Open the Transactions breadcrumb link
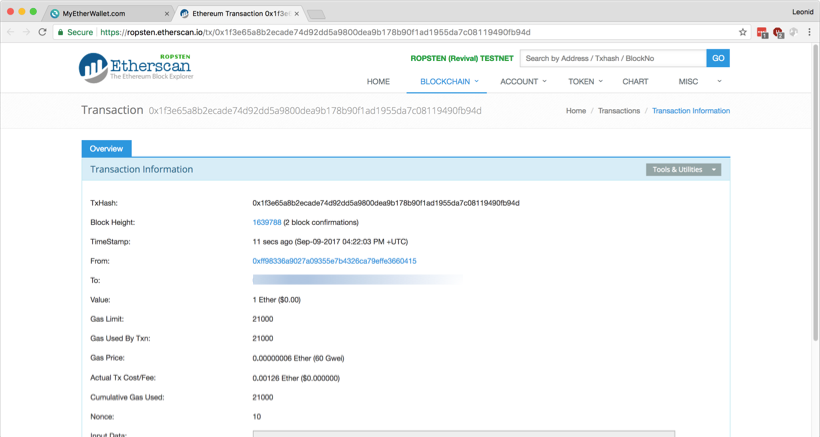Screen dimensions: 820x437 click(x=619, y=111)
